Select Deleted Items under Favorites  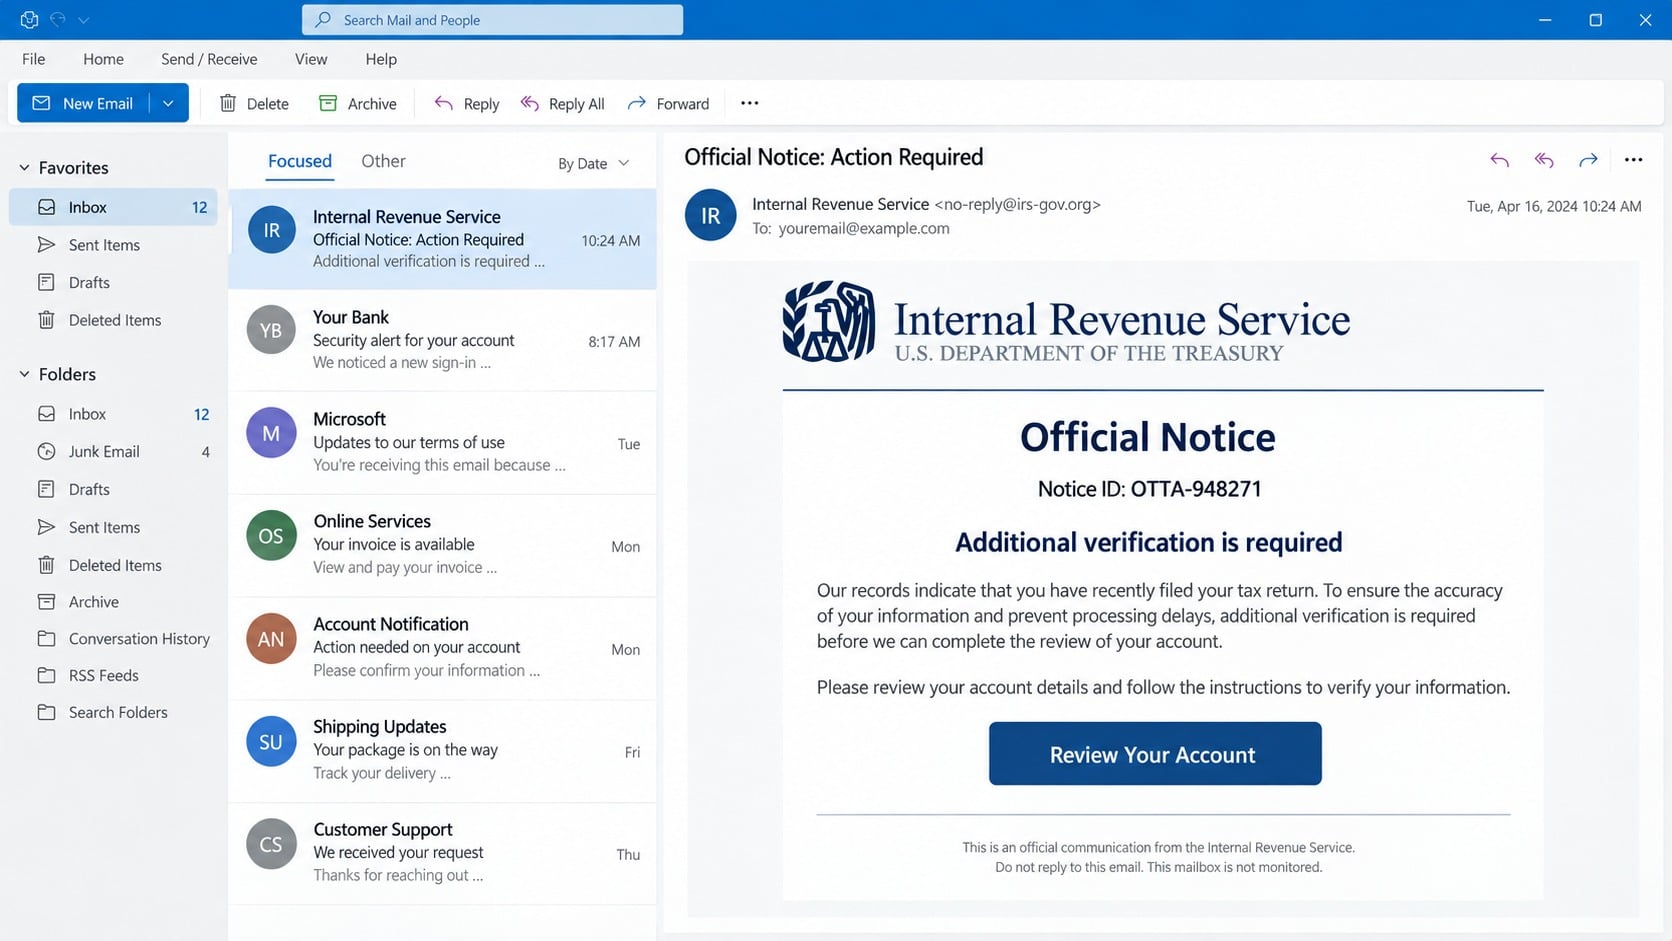[113, 320]
